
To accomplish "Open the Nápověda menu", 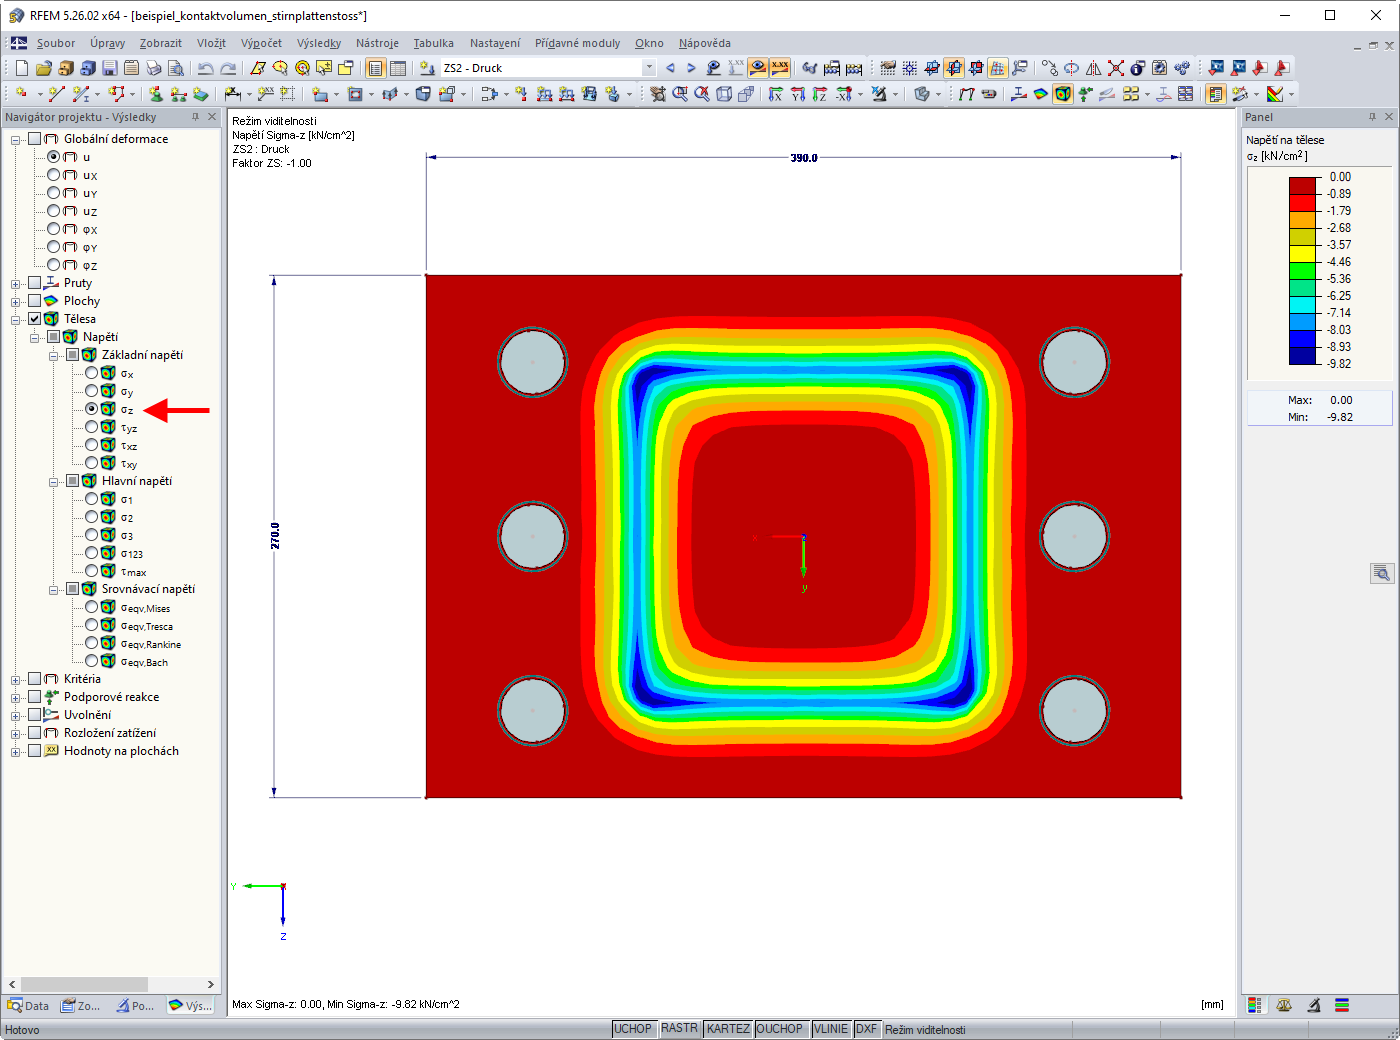I will click(705, 43).
